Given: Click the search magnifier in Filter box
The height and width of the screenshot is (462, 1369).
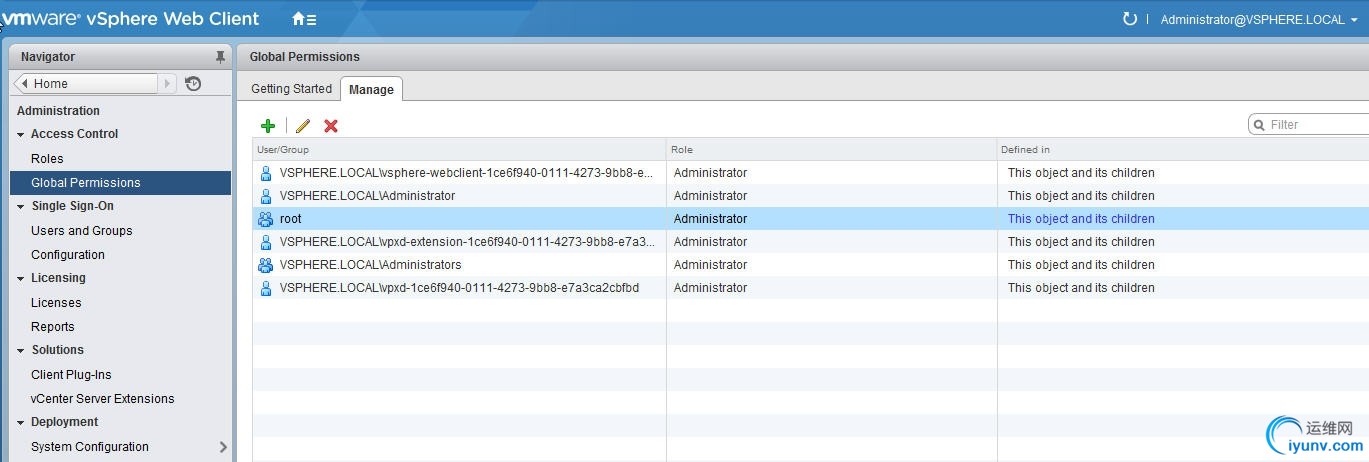Looking at the screenshot, I should [1259, 125].
